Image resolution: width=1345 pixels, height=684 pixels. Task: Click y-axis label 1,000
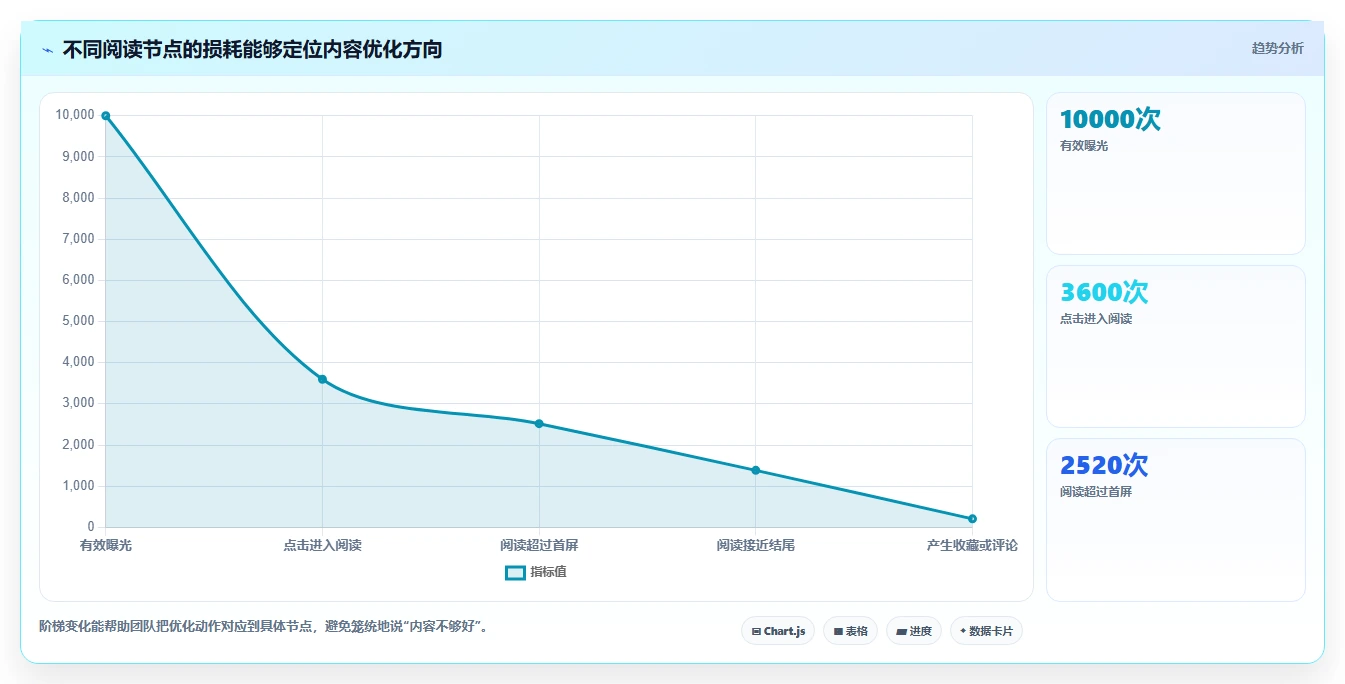[78, 486]
